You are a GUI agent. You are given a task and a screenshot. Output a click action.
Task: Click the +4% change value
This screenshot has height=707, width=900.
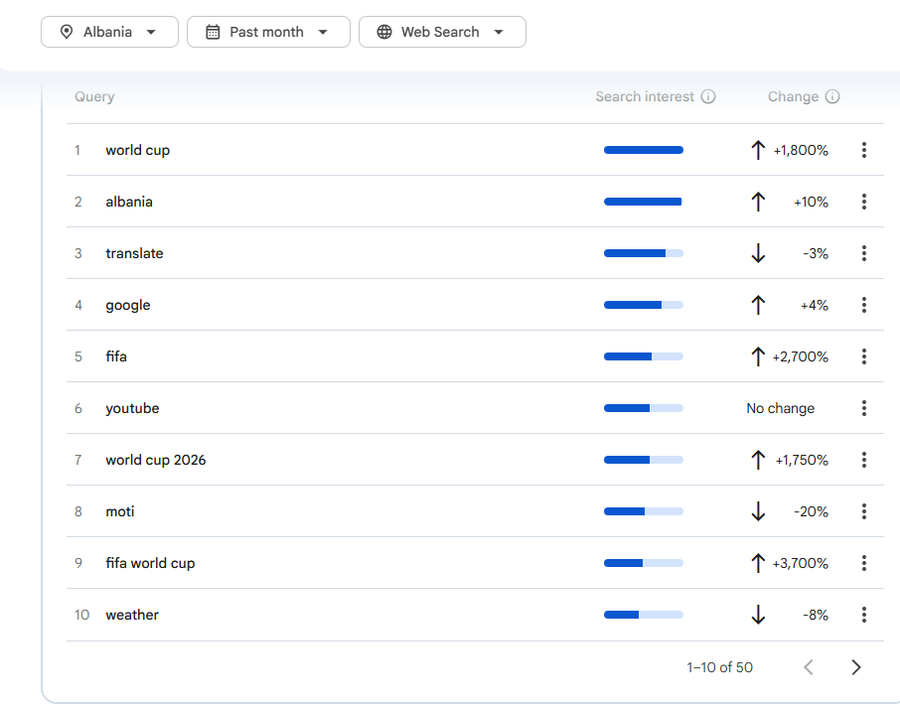[814, 305]
